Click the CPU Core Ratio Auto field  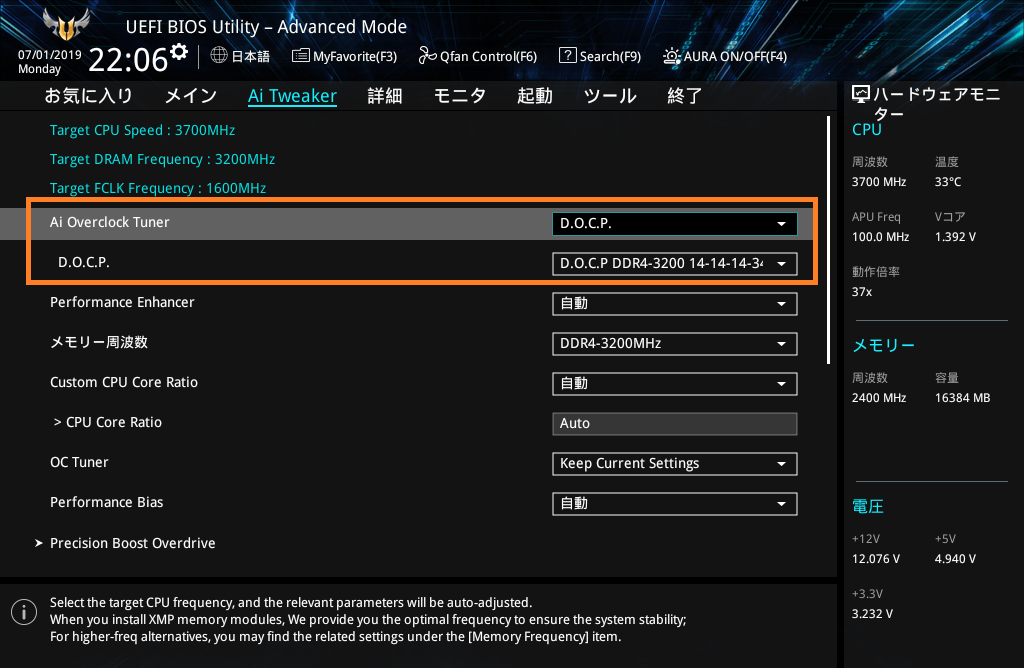pos(675,423)
